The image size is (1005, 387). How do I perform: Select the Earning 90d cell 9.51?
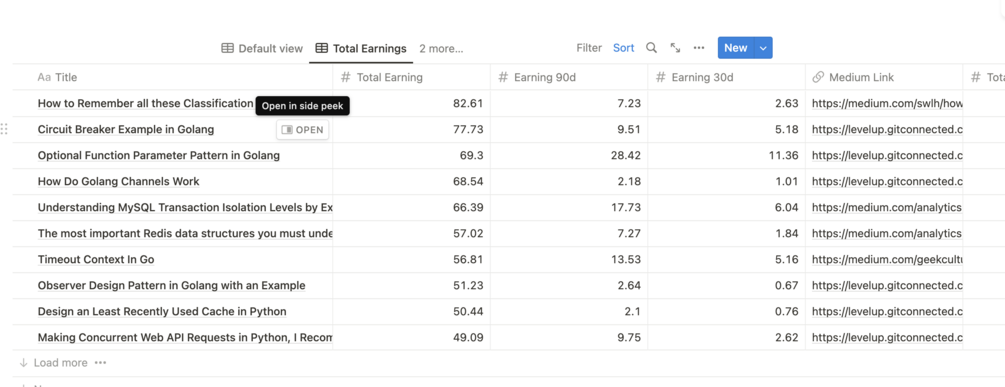click(569, 129)
